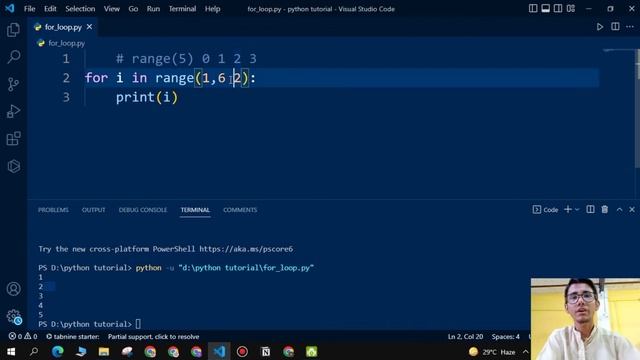
Task: Open the Tabnine hexagon icon in activity bar
Action: tap(13, 166)
